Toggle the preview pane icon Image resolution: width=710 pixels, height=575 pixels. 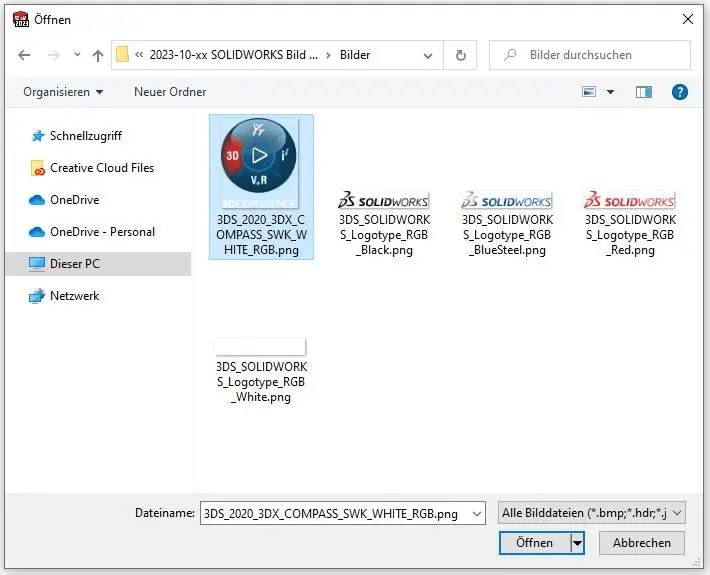[644, 92]
